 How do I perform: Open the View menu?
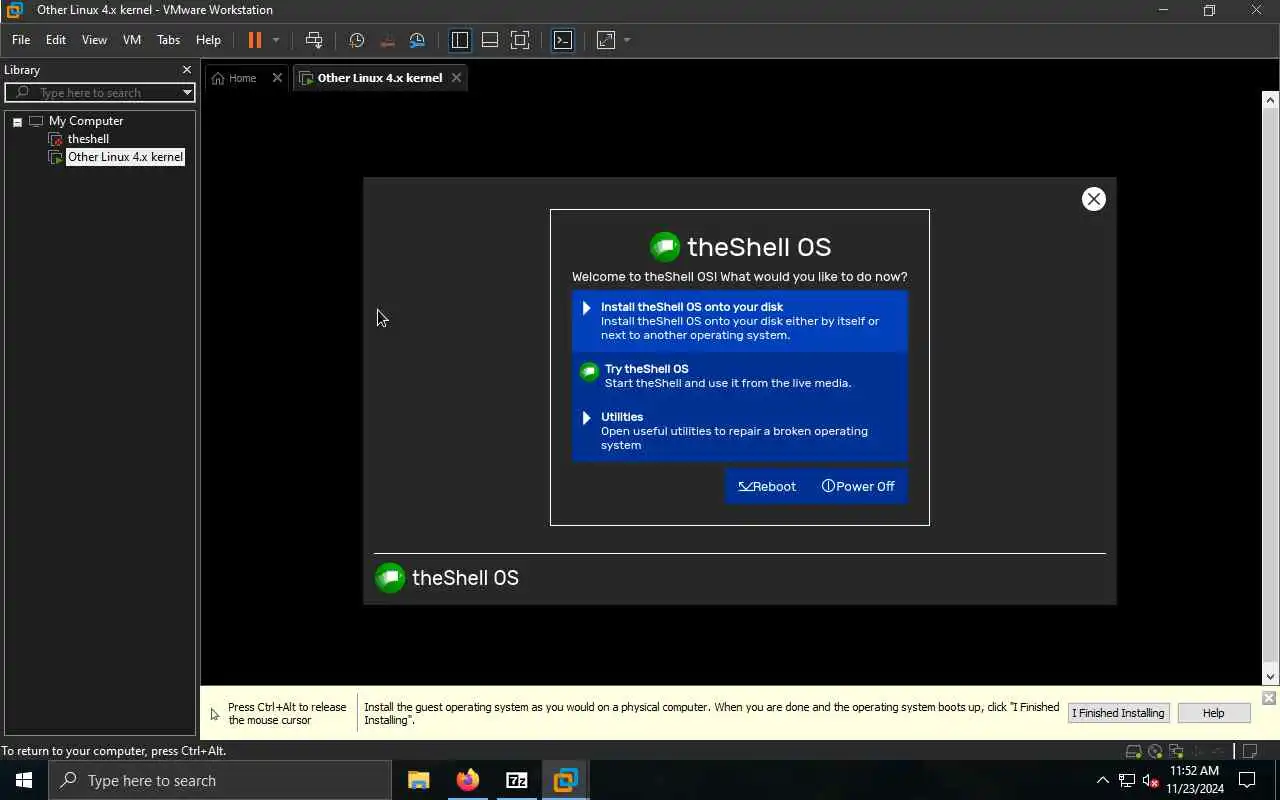tap(94, 40)
